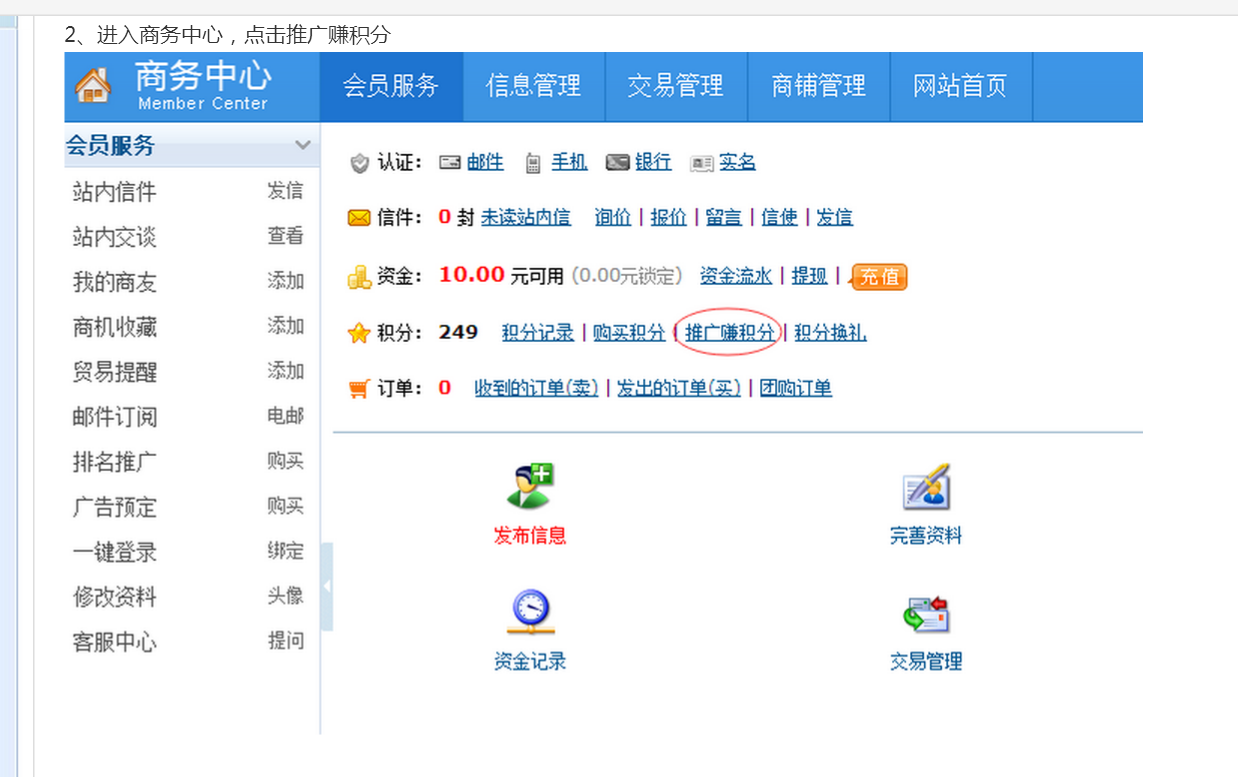Open the 交易管理 top navigation tab
The height and width of the screenshot is (777, 1238).
(x=675, y=87)
